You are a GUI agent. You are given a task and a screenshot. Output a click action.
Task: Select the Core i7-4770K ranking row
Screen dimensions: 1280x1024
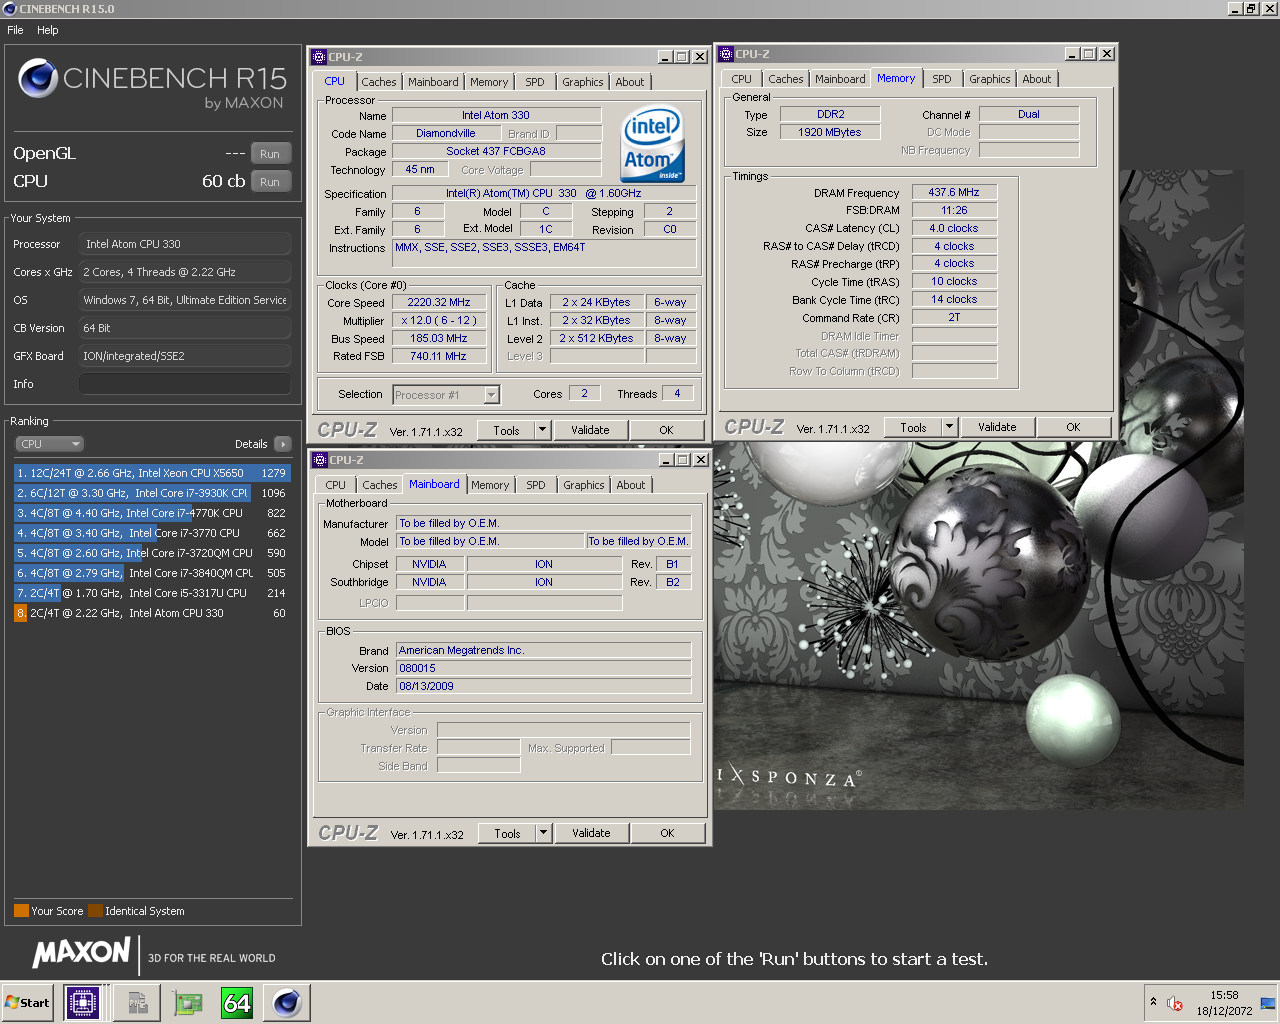(152, 513)
